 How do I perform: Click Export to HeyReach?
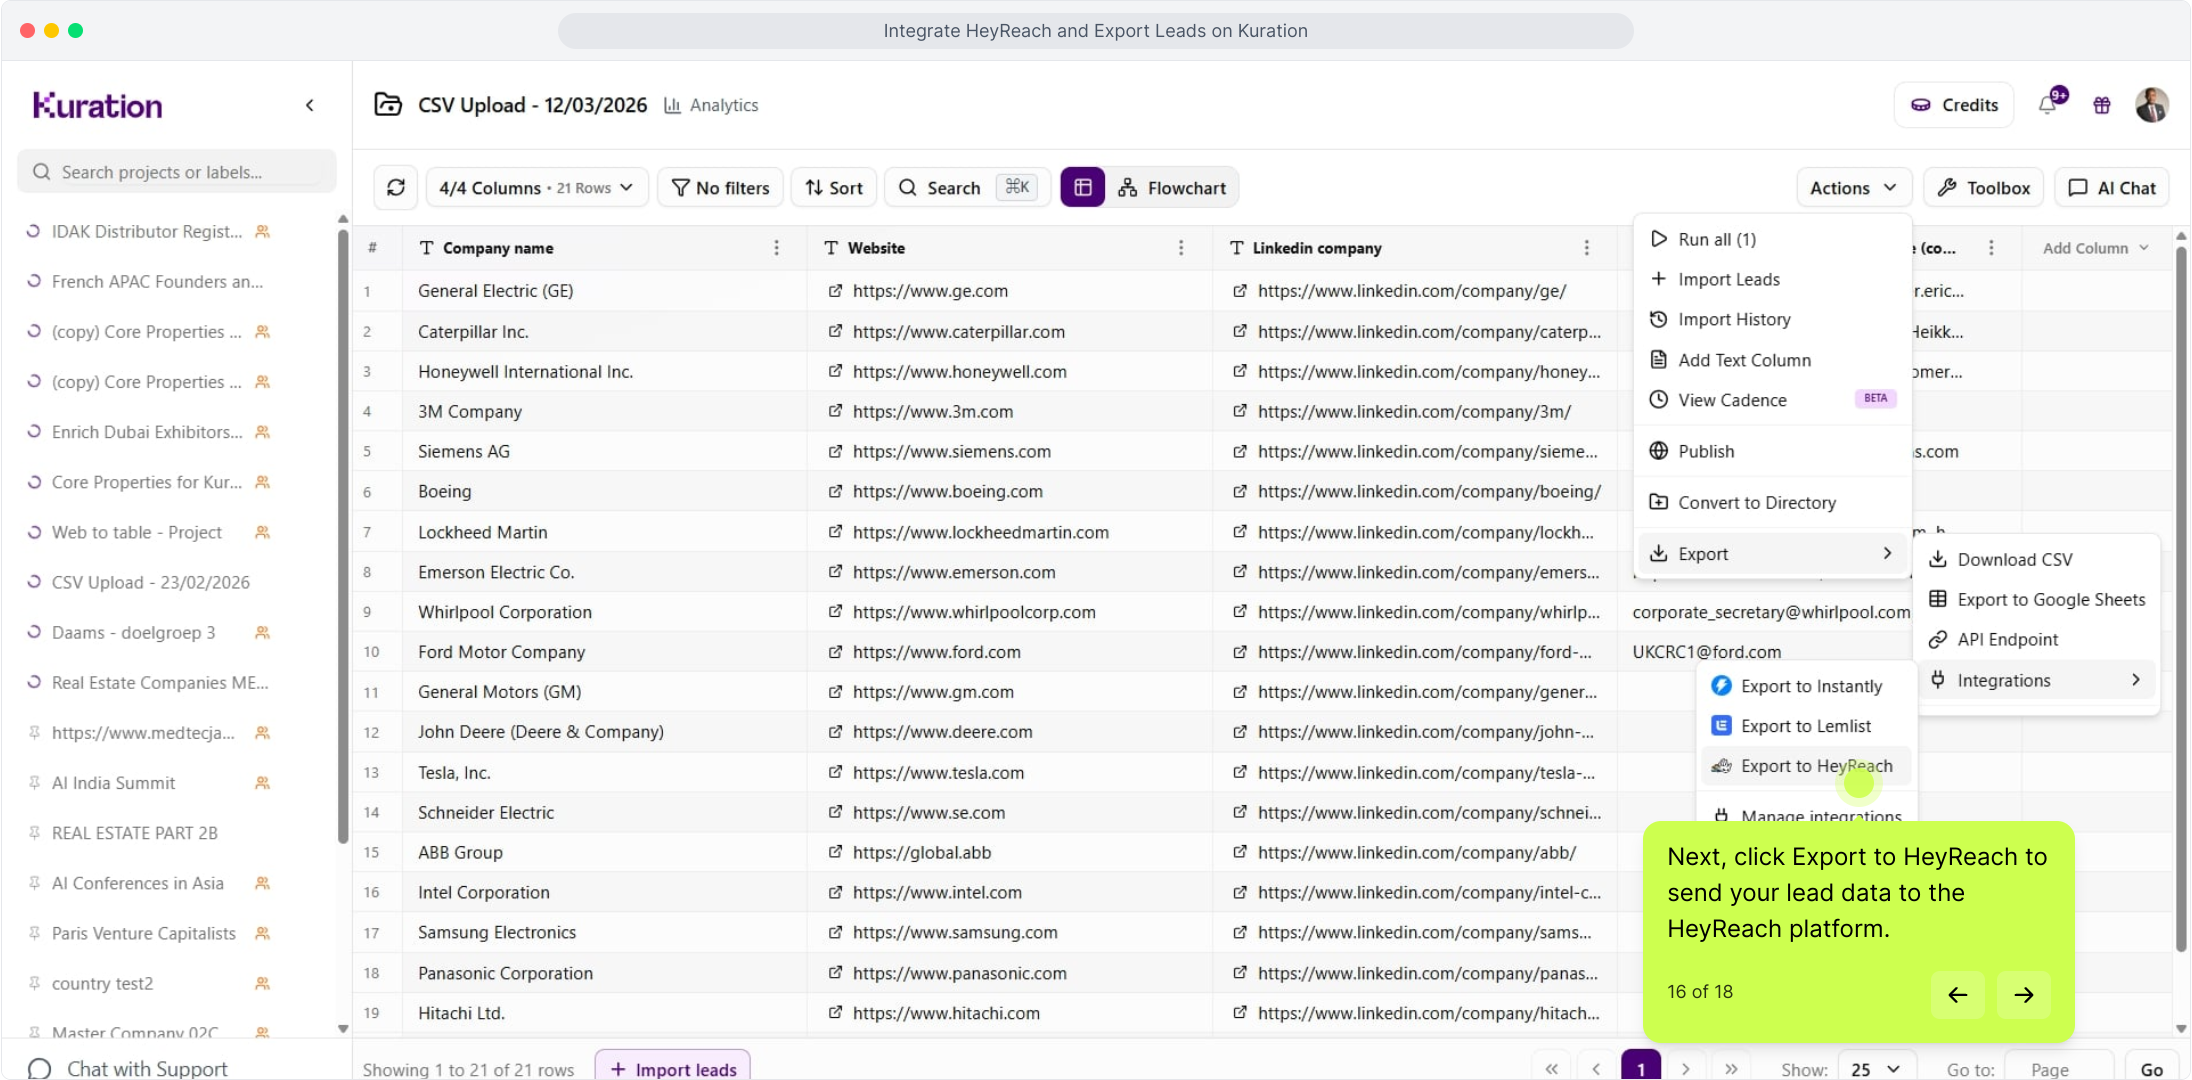coord(1806,766)
